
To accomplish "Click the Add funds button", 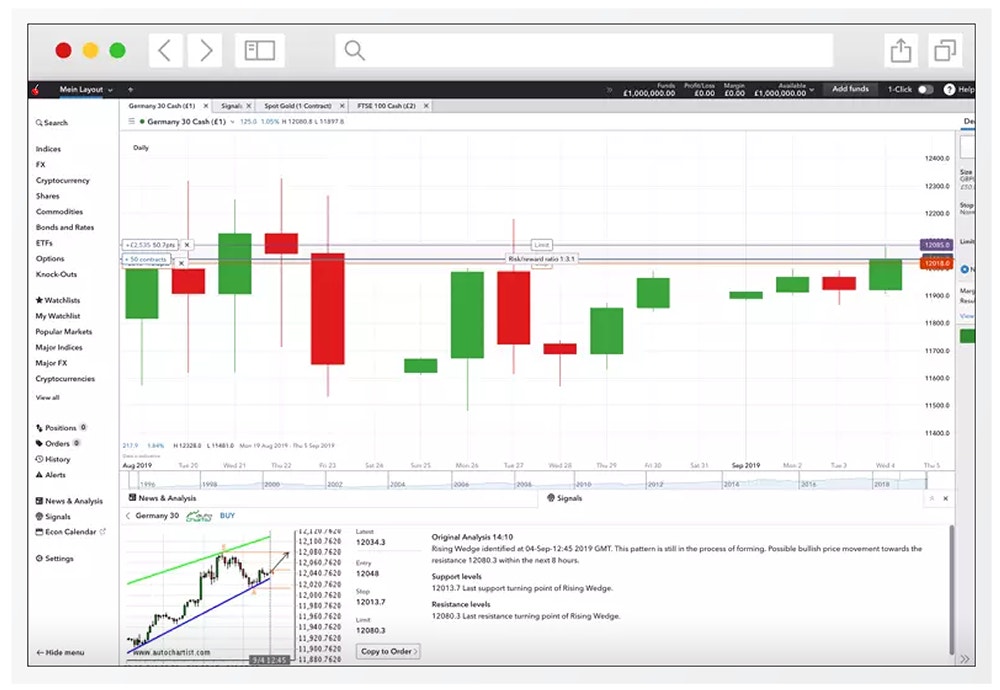I will click(850, 89).
